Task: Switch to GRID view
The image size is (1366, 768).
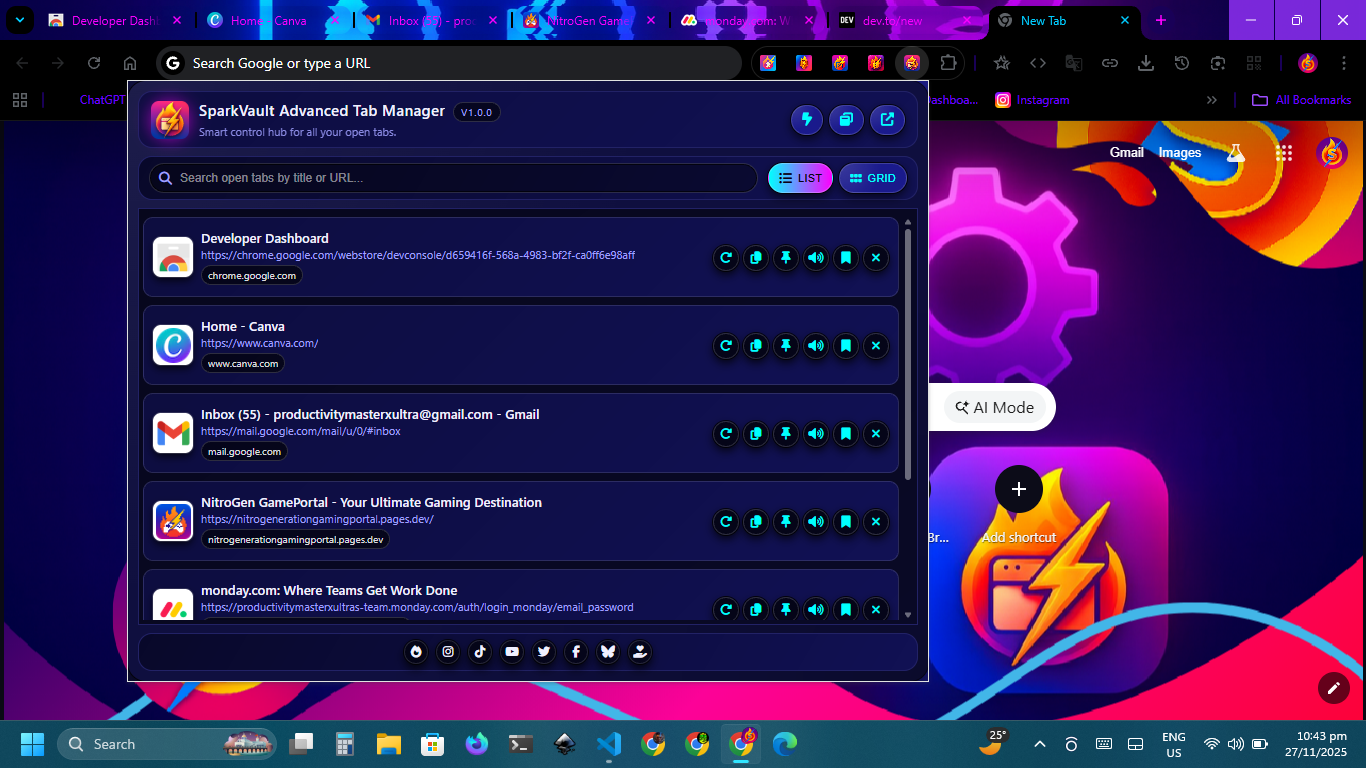Action: click(872, 178)
